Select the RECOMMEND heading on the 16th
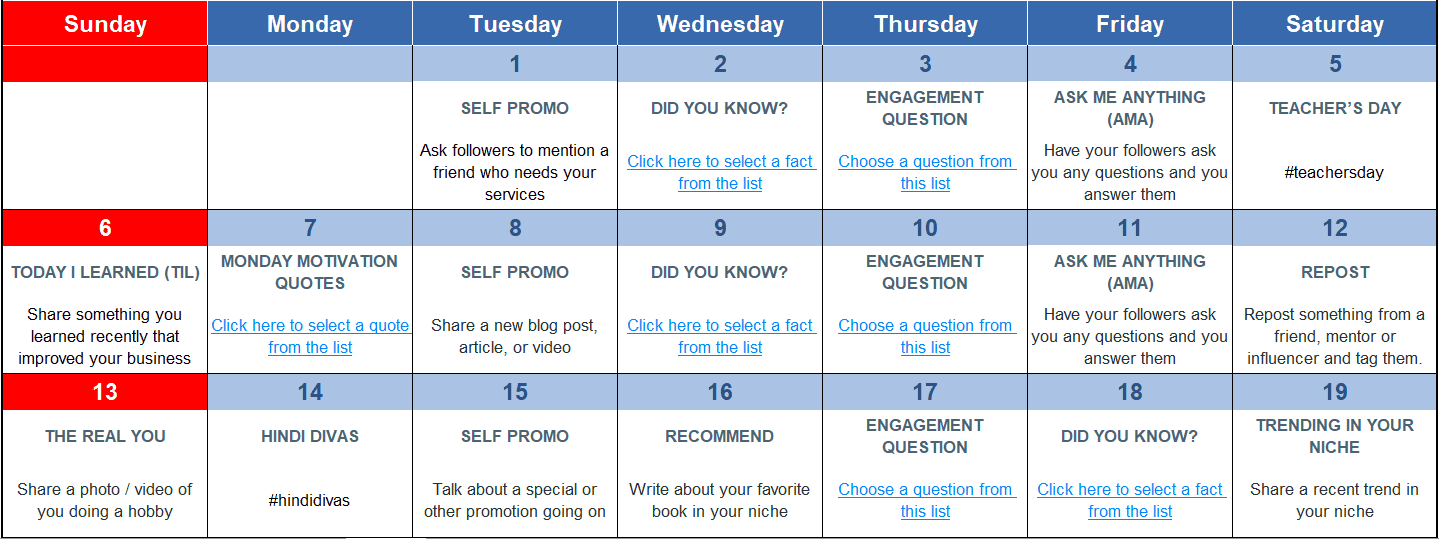This screenshot has height=539, width=1439. click(720, 436)
